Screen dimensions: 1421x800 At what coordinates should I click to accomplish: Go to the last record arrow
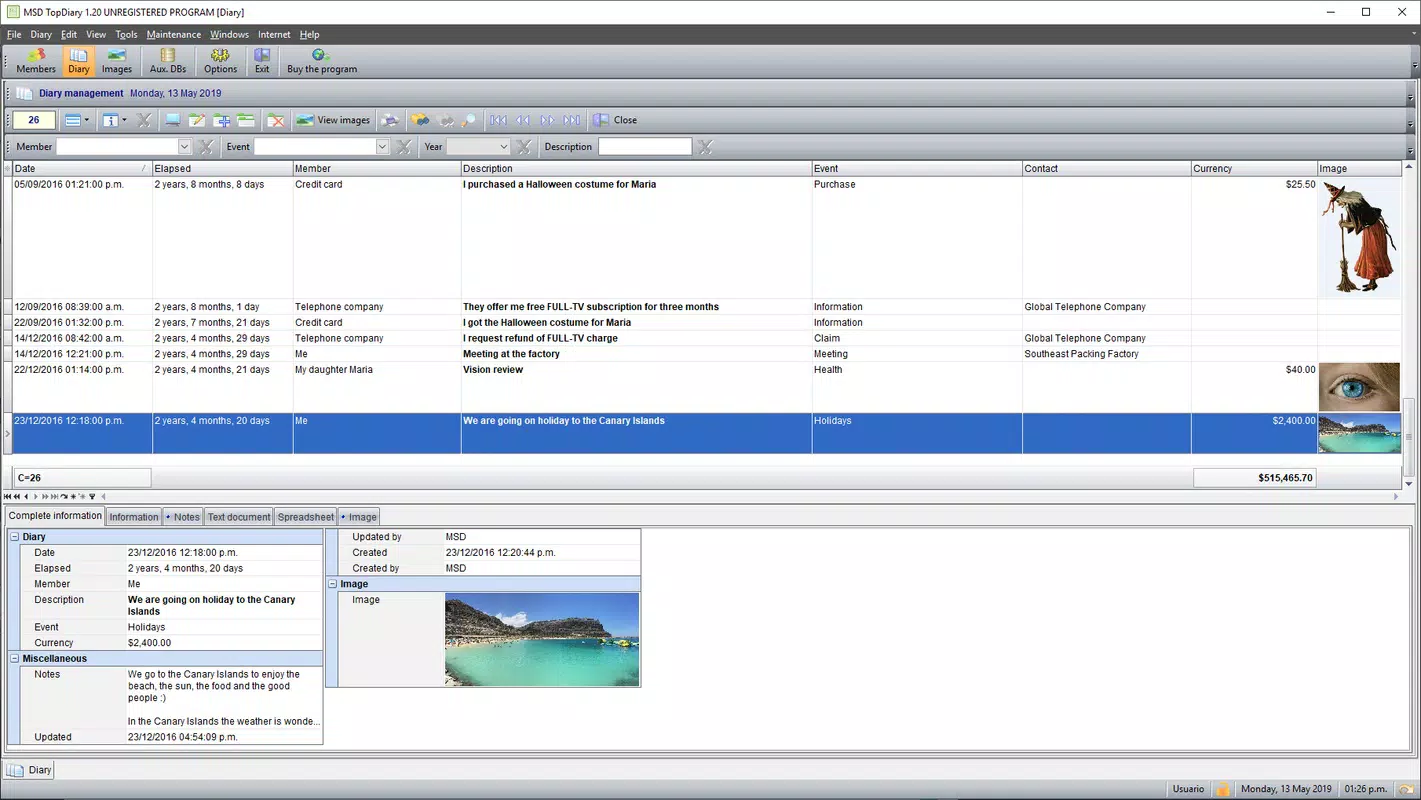click(571, 120)
